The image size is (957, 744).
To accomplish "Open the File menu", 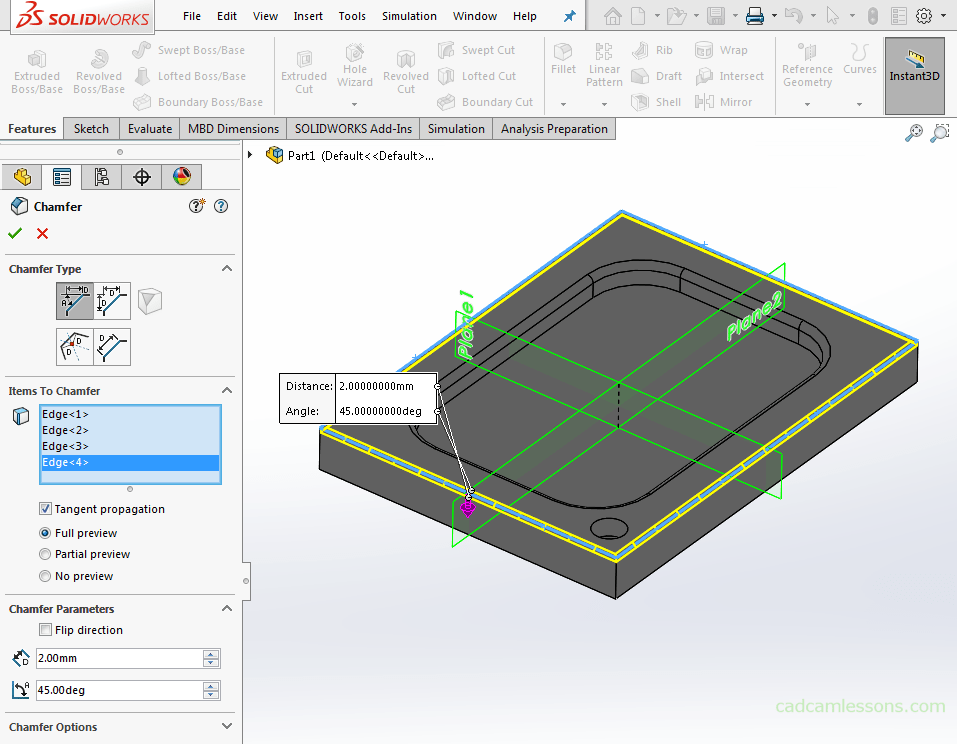I will tap(192, 16).
